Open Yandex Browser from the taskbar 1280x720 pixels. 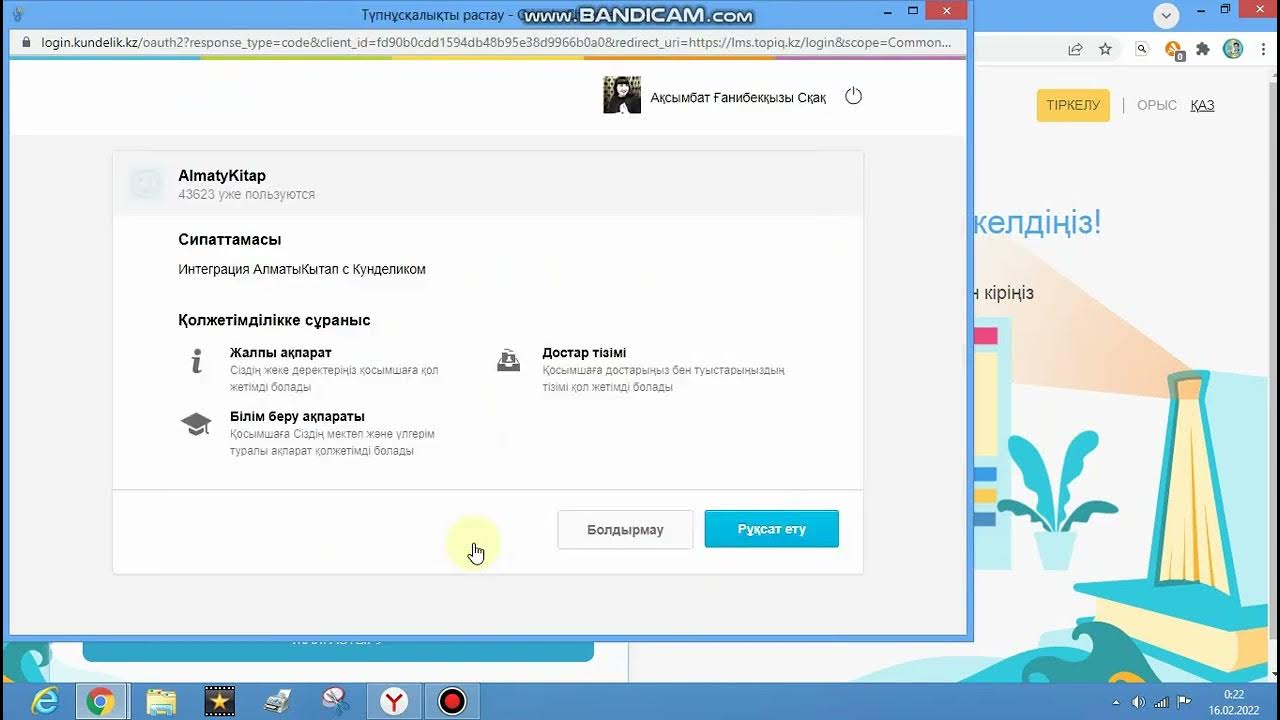coord(395,701)
